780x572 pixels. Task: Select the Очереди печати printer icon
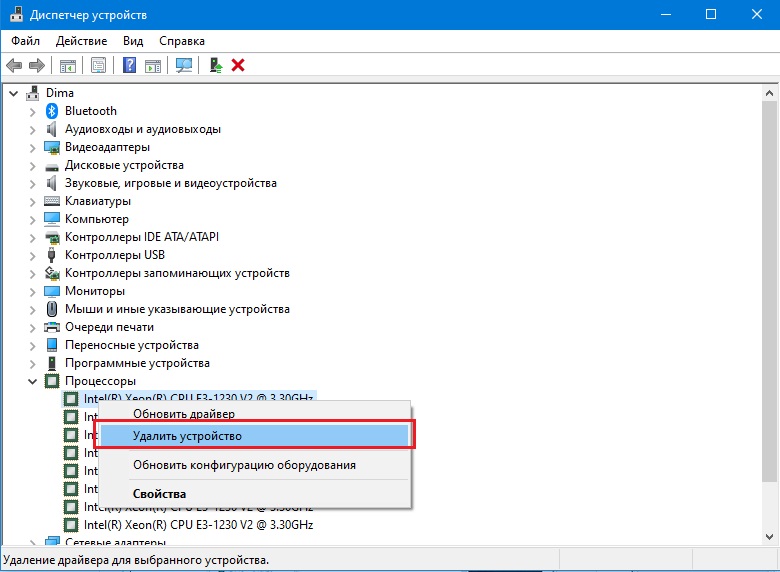tap(52, 327)
